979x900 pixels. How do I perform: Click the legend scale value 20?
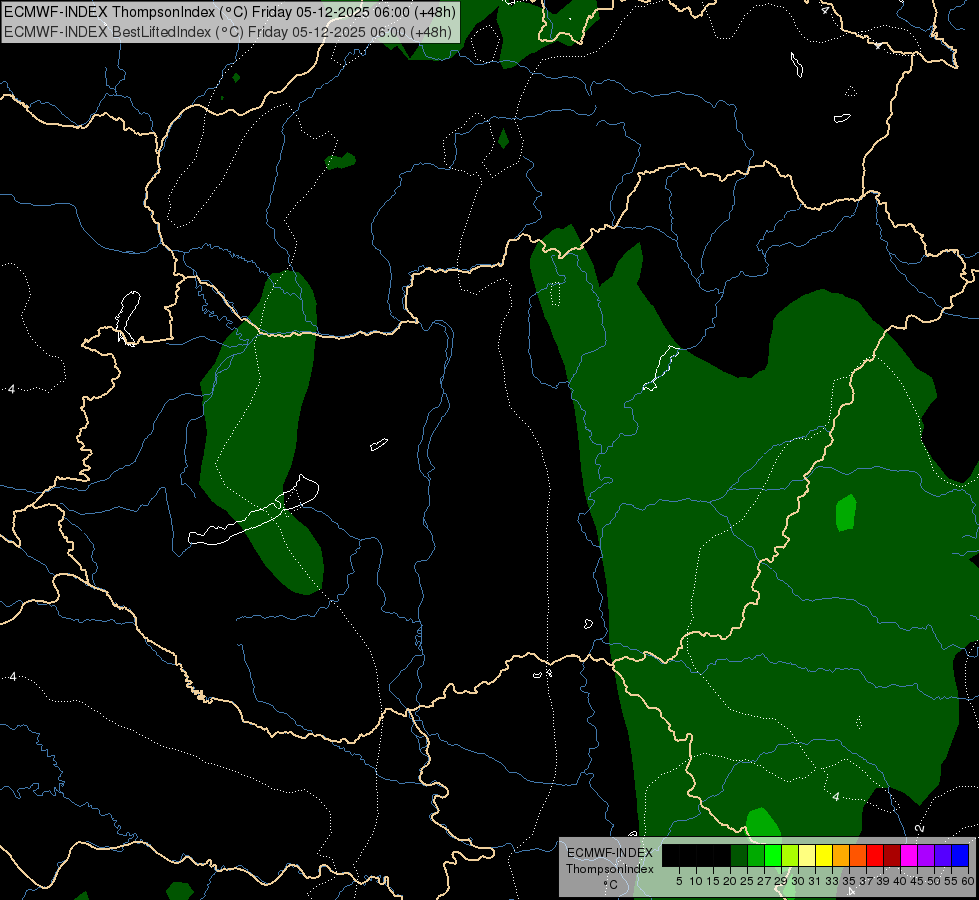click(730, 881)
